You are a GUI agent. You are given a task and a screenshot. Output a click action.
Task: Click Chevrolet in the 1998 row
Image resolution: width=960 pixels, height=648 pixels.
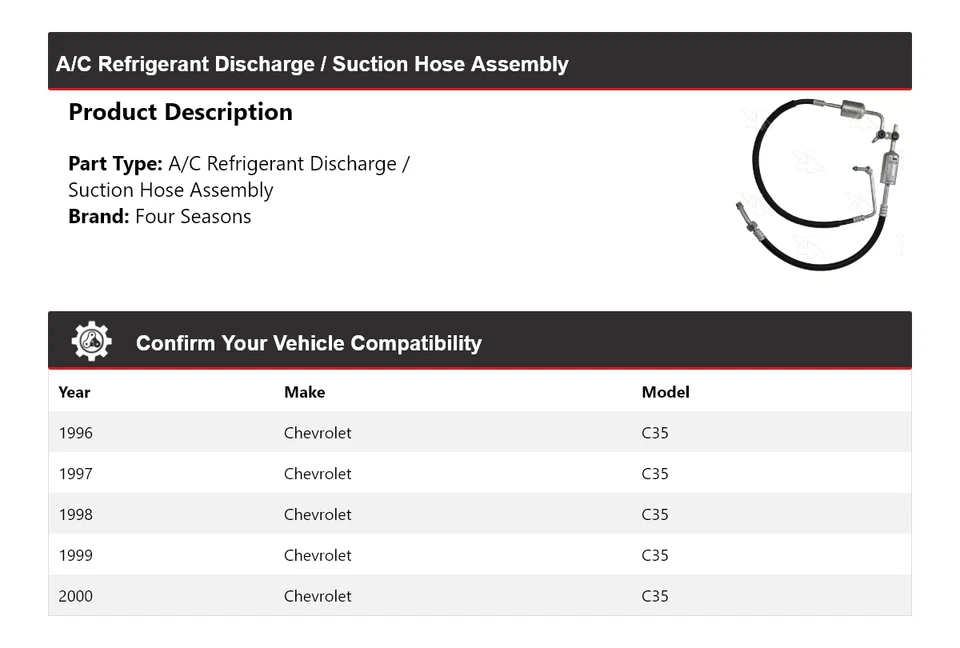pyautogui.click(x=317, y=515)
